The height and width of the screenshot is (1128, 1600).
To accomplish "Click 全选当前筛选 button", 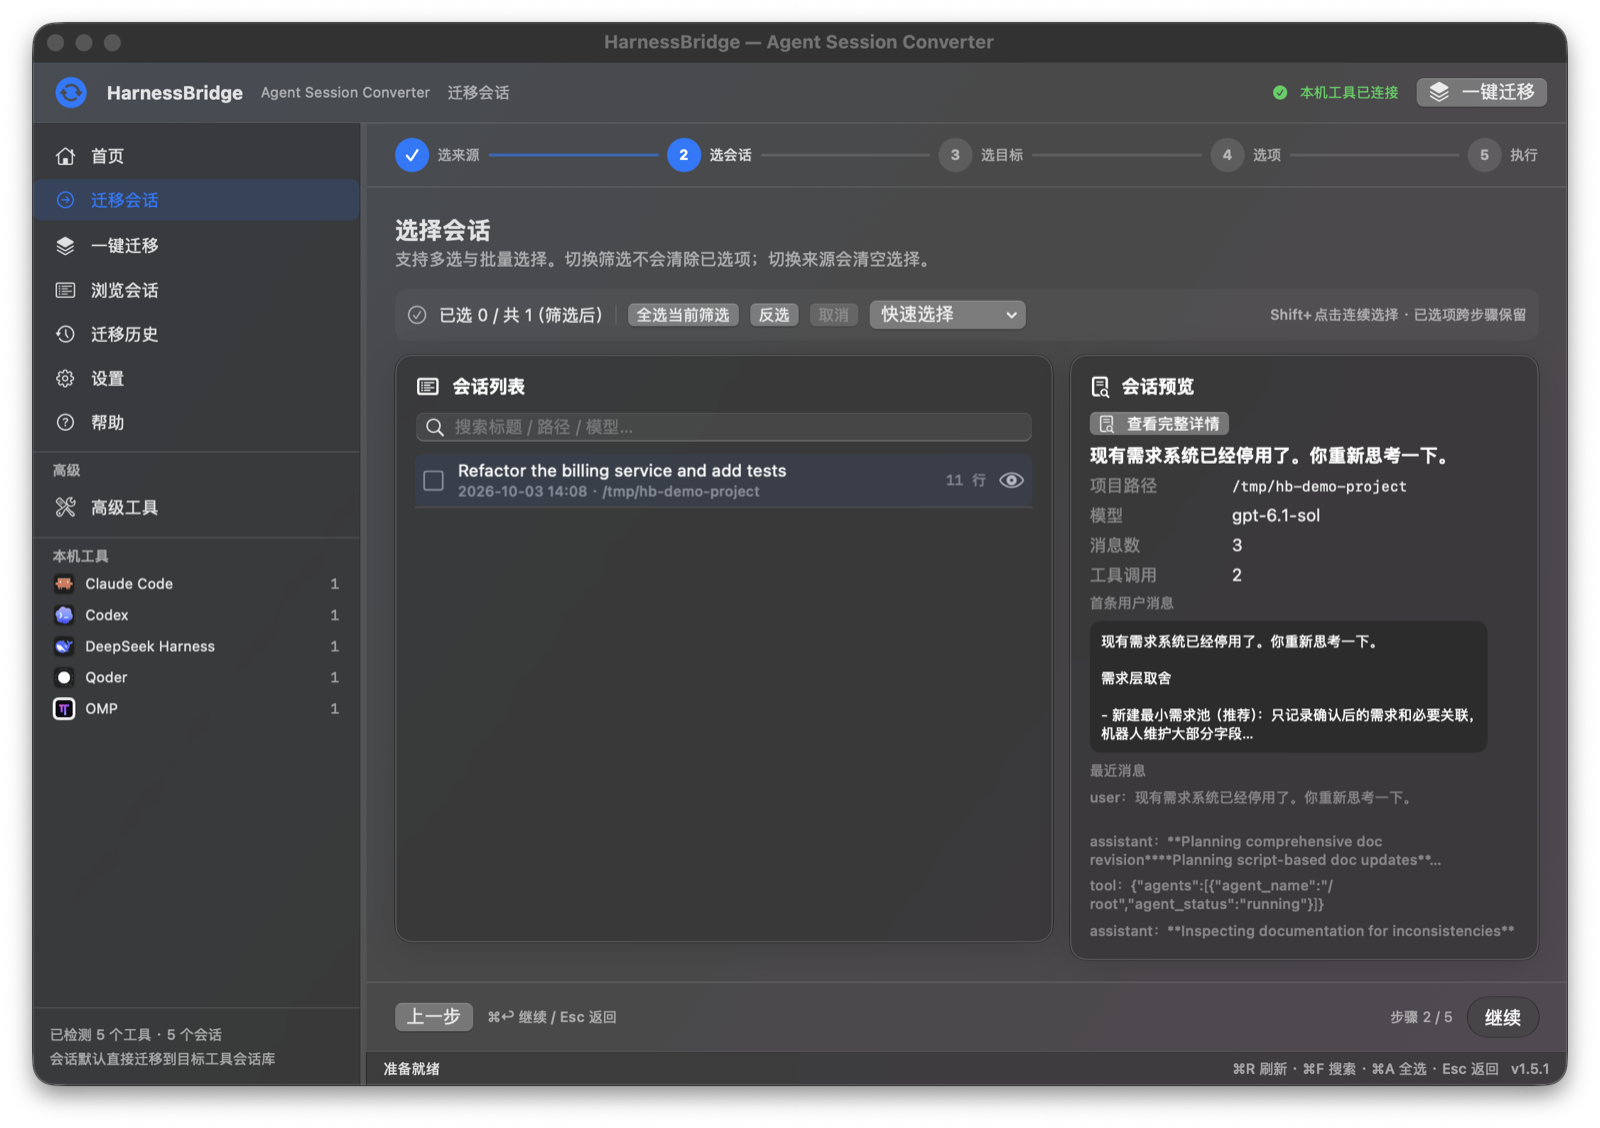I will point(683,315).
